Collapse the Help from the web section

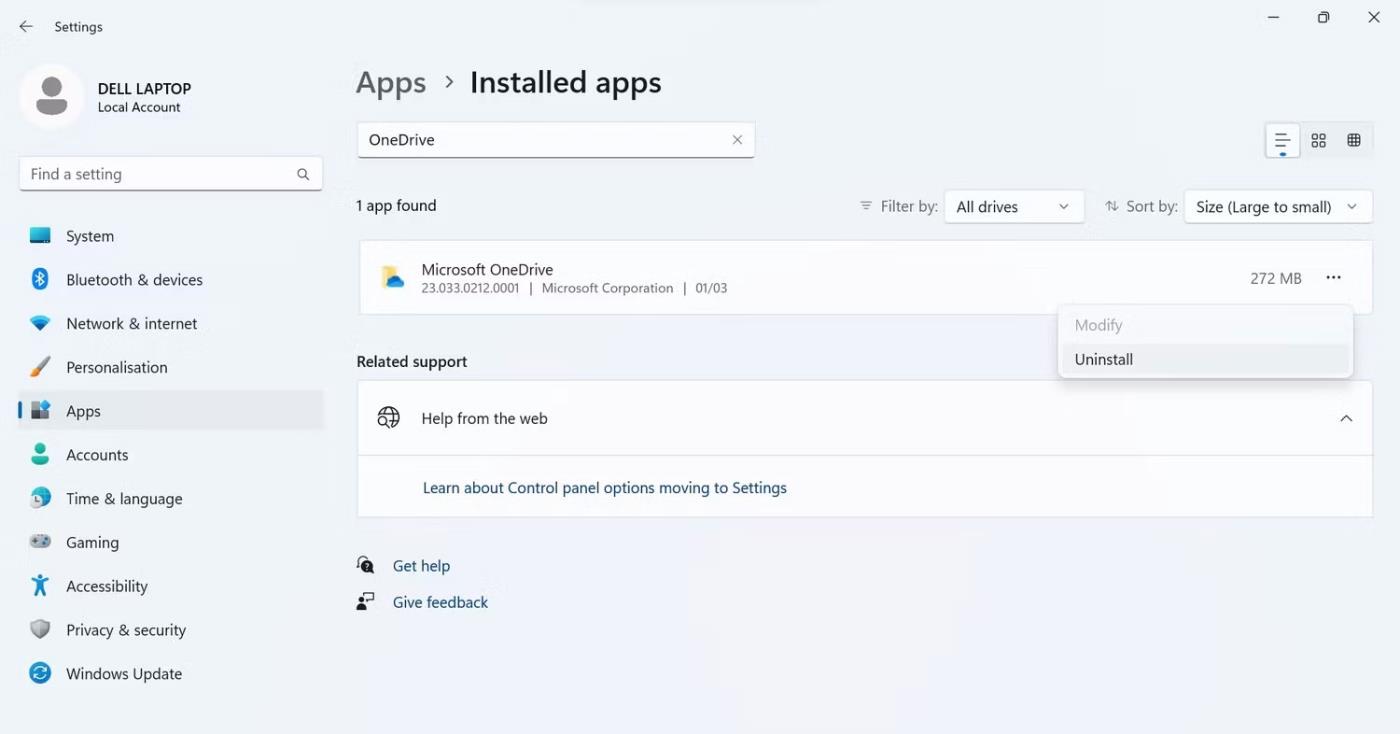click(1346, 418)
